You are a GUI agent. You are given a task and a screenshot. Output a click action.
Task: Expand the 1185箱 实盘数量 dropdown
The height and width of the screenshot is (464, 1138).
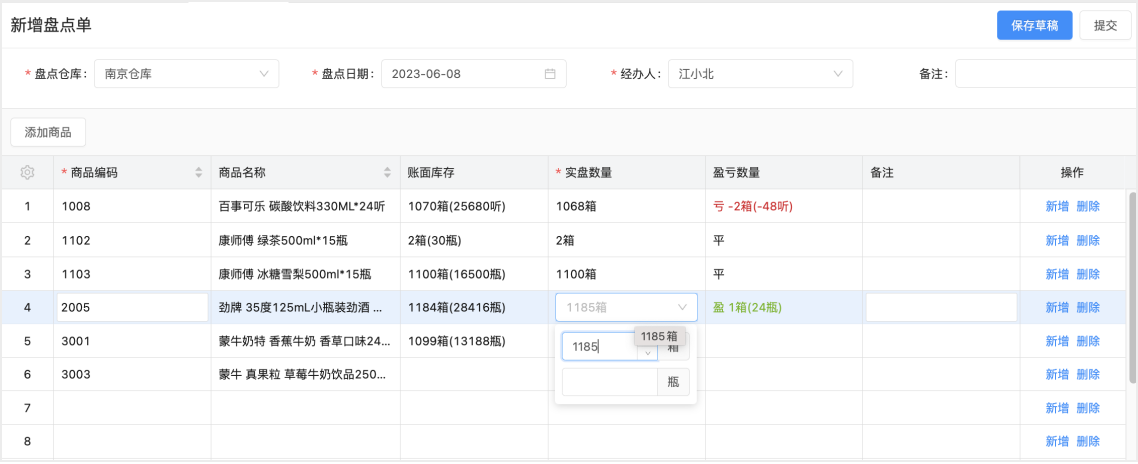683,308
